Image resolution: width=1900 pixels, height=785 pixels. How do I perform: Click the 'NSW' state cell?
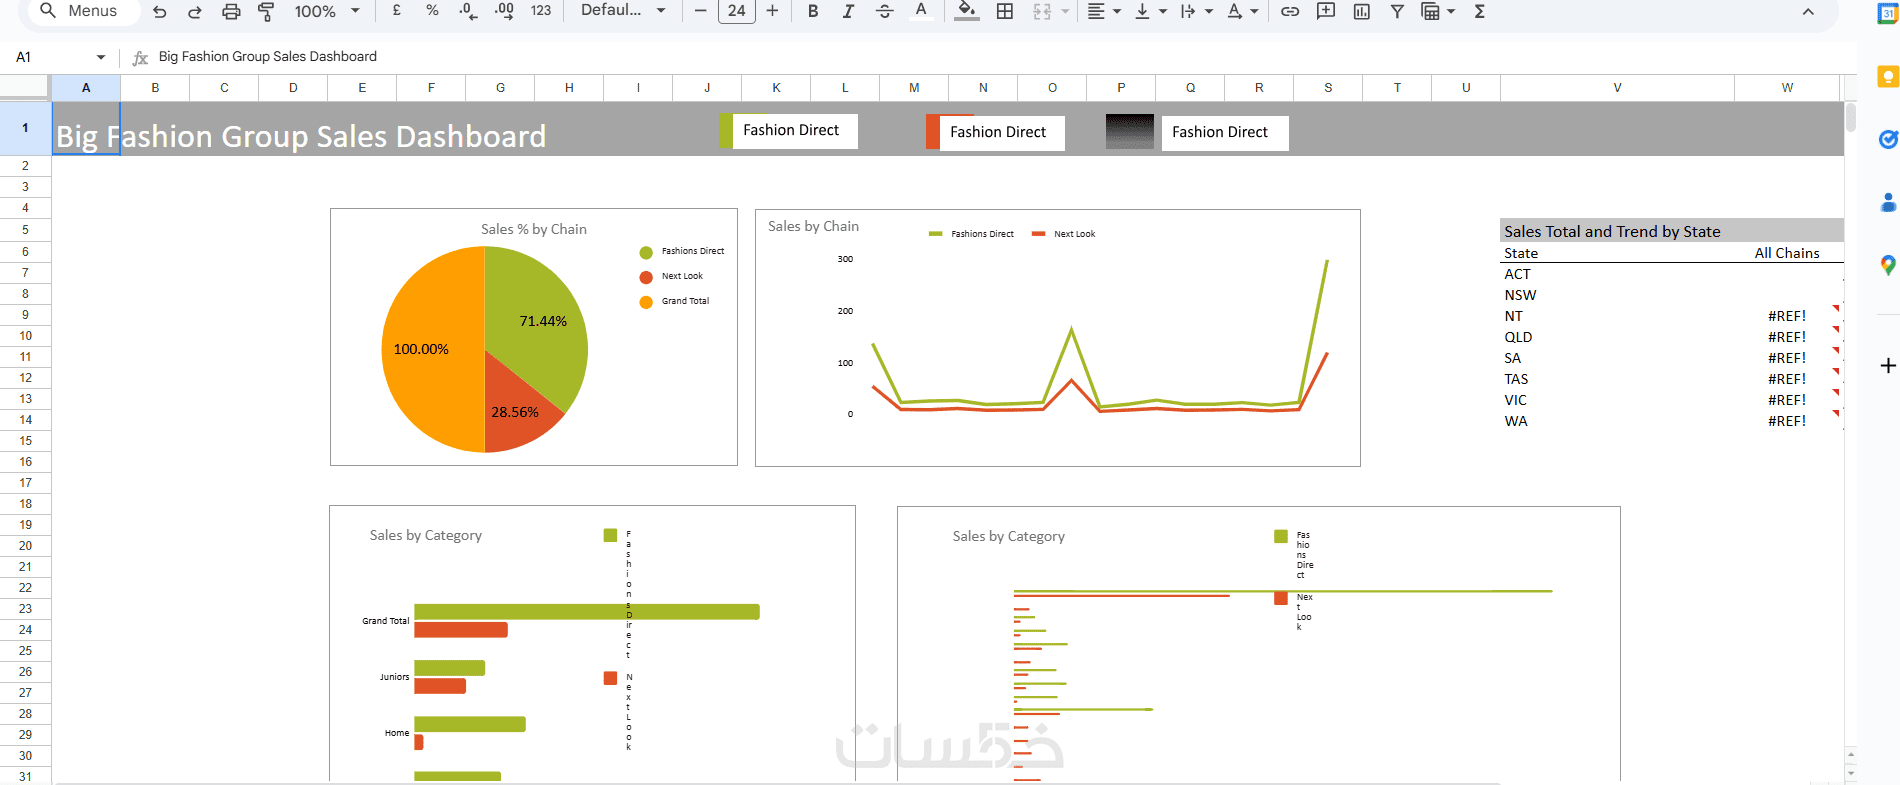tap(1520, 295)
